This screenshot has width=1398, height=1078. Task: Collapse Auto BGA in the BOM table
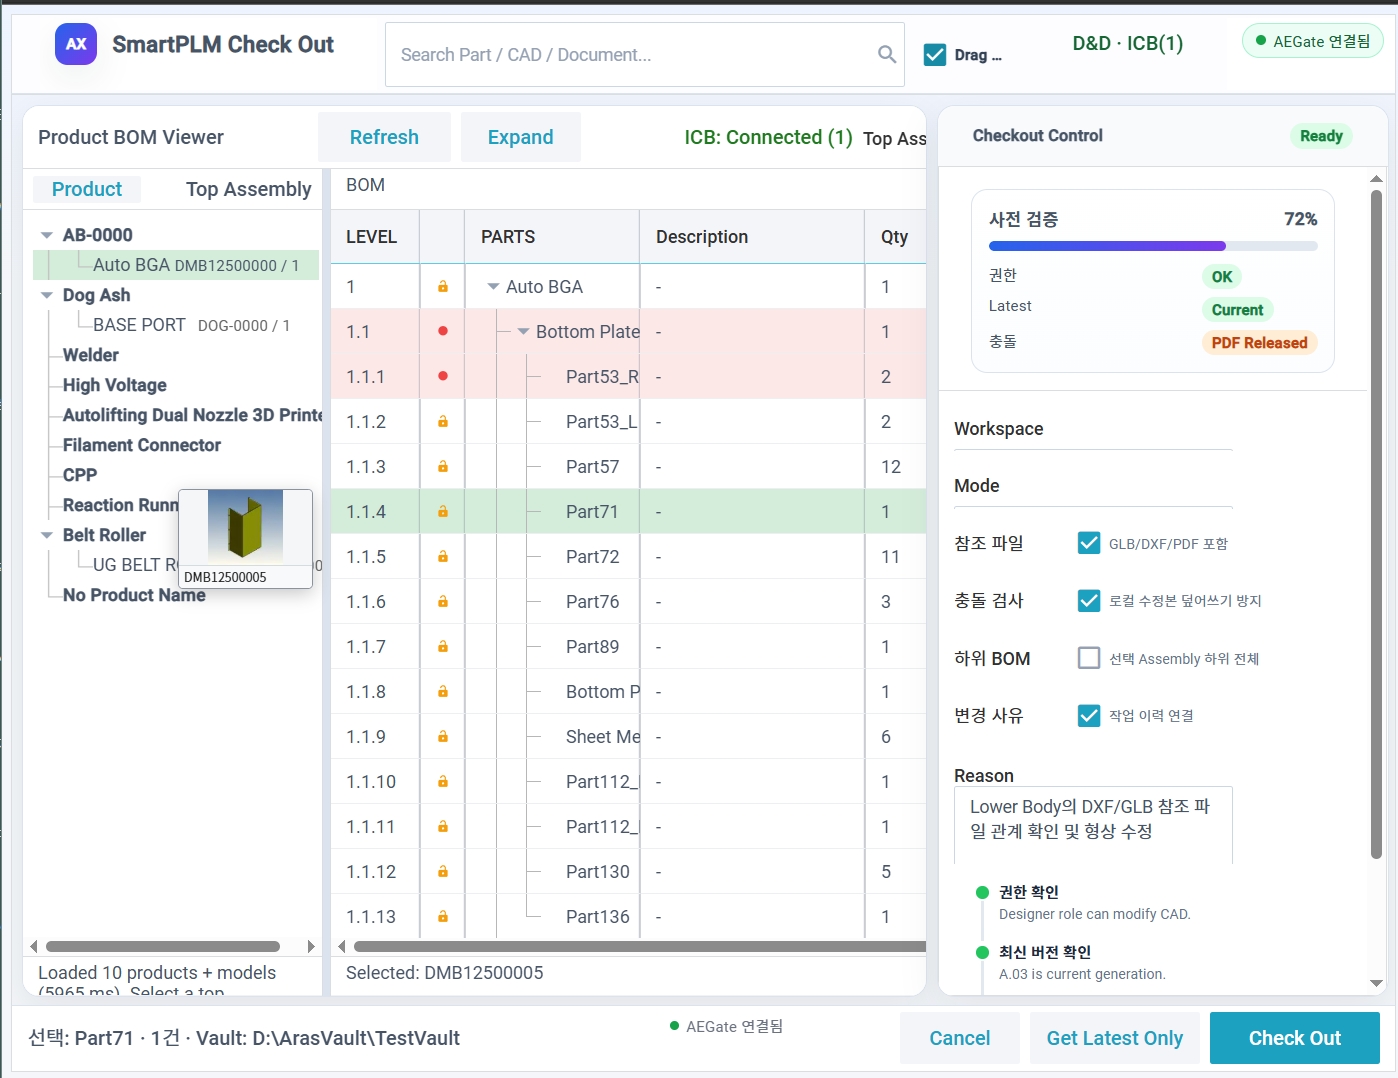(x=493, y=287)
